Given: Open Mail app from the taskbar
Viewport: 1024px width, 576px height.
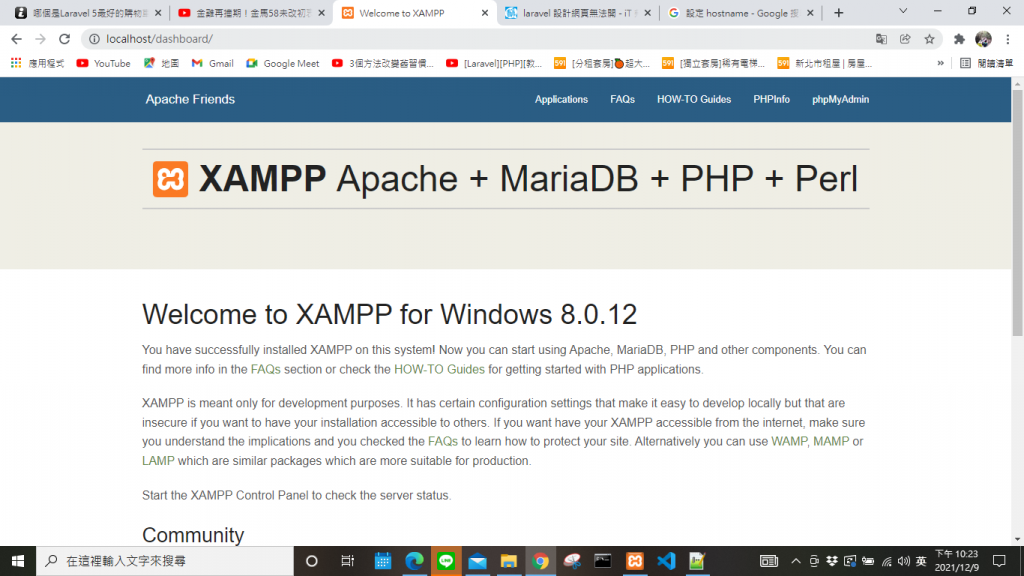Looking at the screenshot, I should coord(477,561).
